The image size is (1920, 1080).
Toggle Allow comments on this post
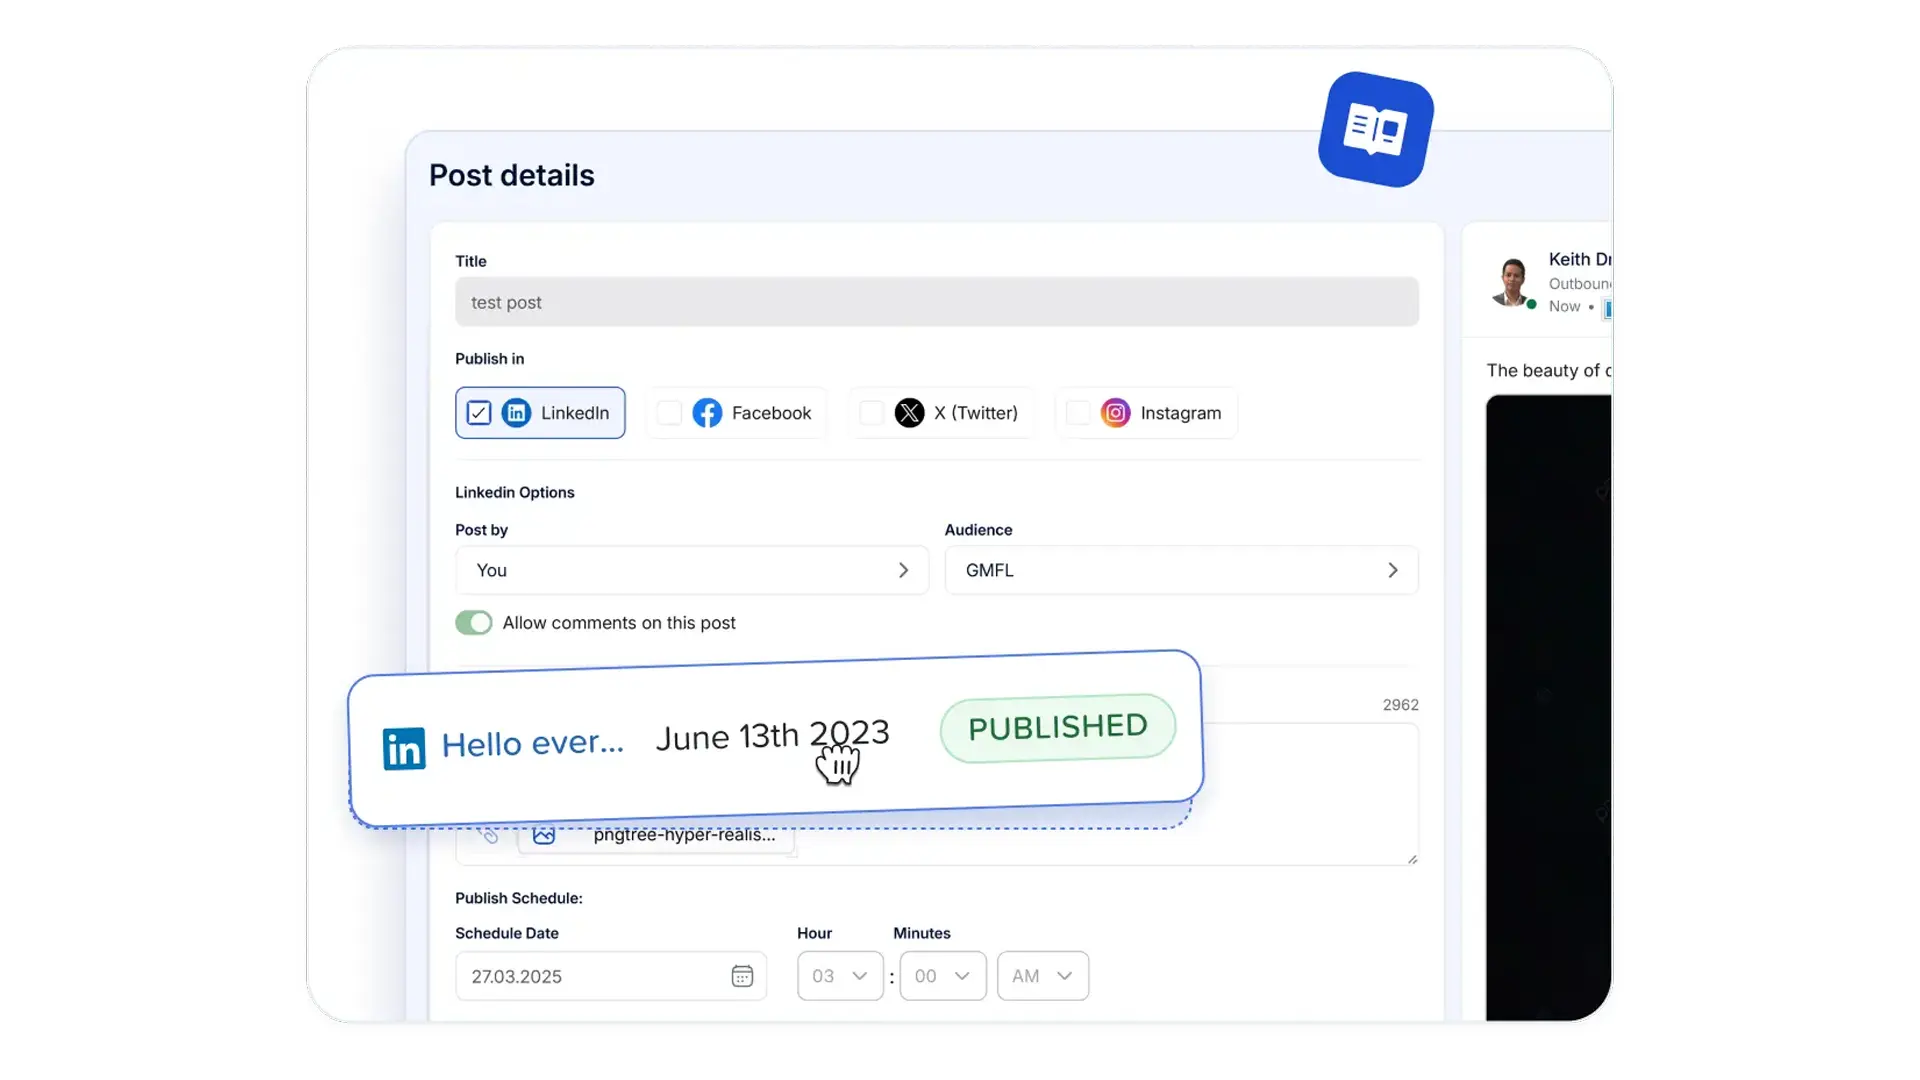pos(474,623)
